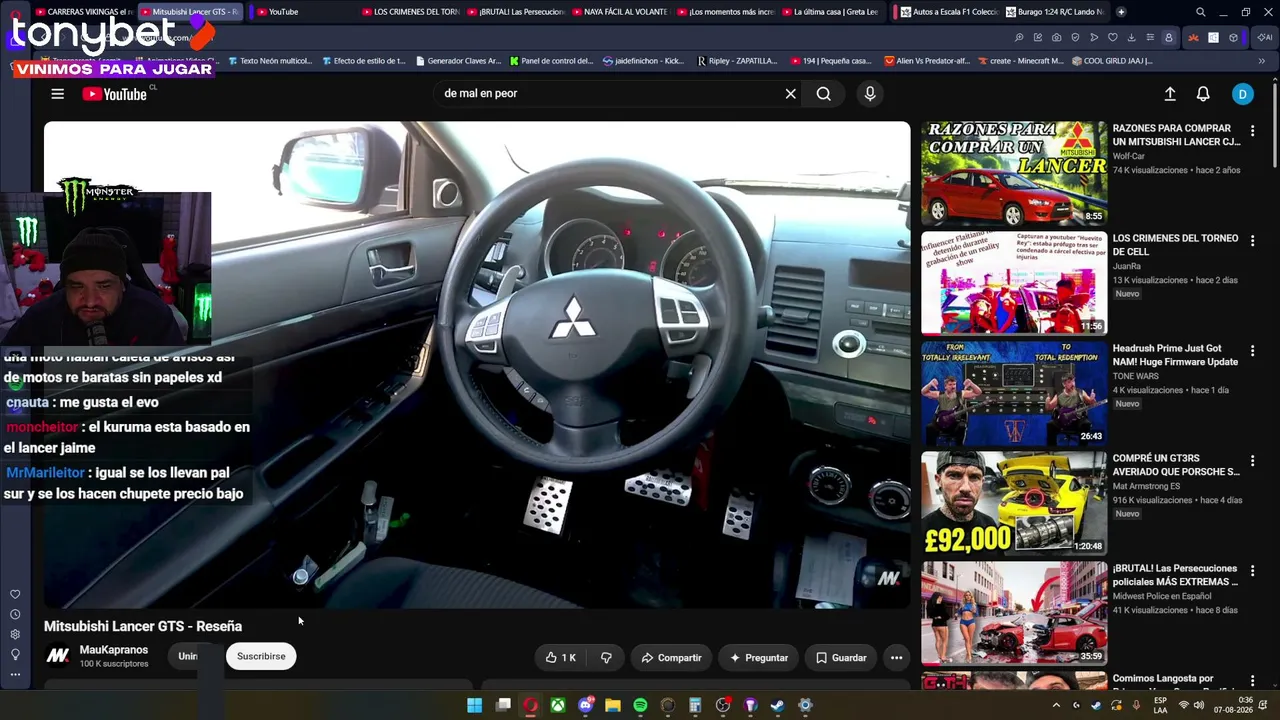Go to the YouTube home logo

[115, 94]
